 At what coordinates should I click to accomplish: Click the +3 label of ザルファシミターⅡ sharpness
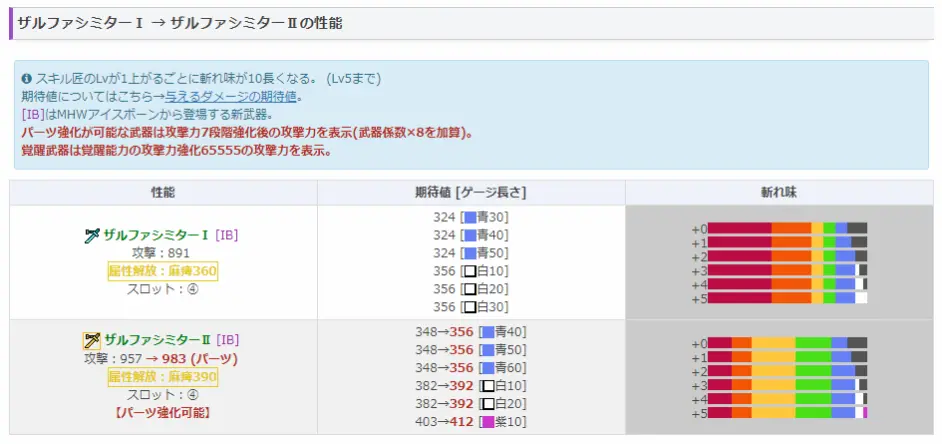(x=700, y=385)
